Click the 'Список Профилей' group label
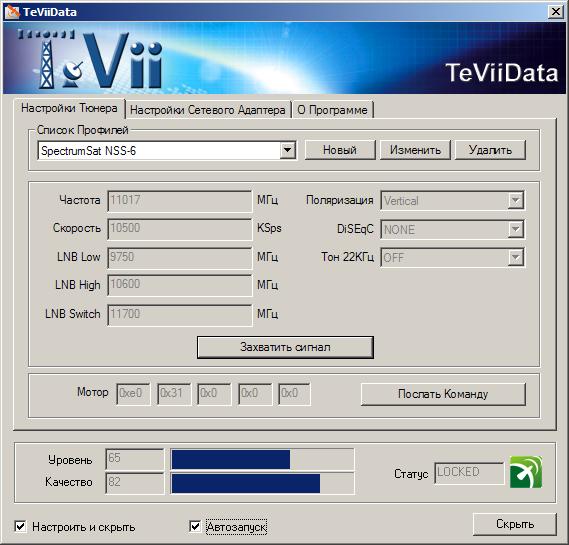Image resolution: width=569 pixels, height=545 pixels. 82,130
